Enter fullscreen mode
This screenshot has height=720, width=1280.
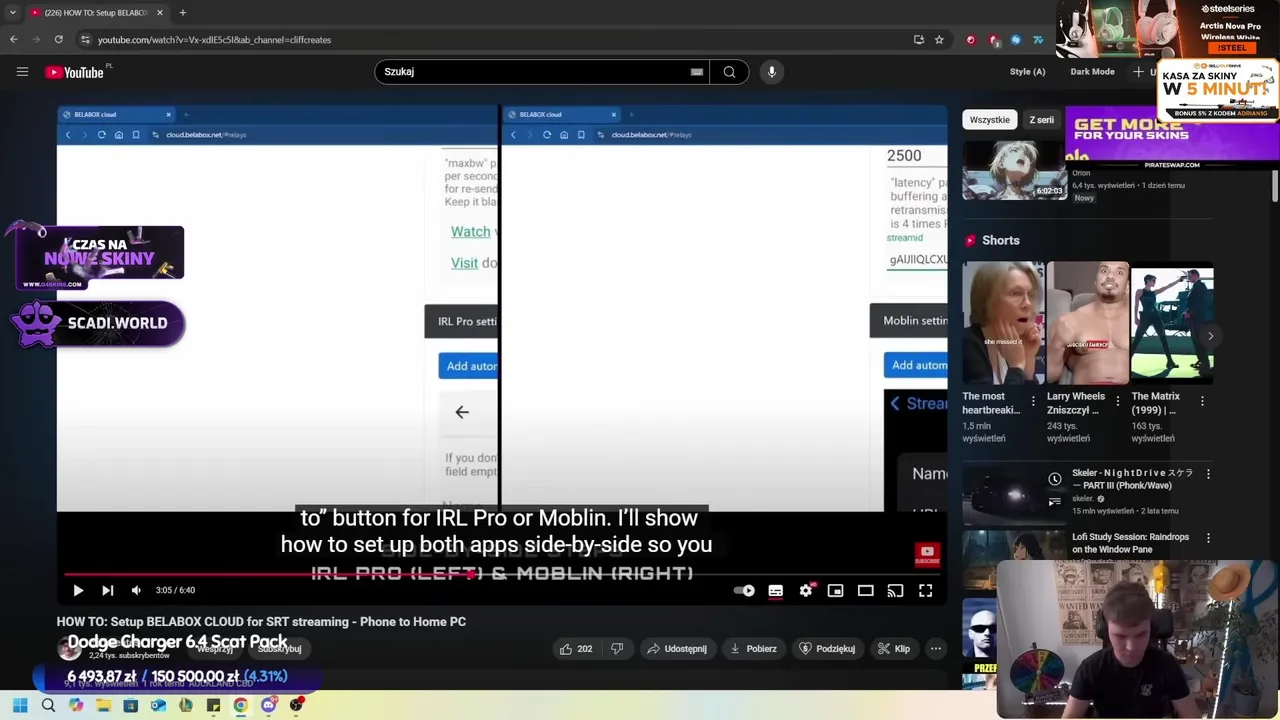tap(926, 591)
